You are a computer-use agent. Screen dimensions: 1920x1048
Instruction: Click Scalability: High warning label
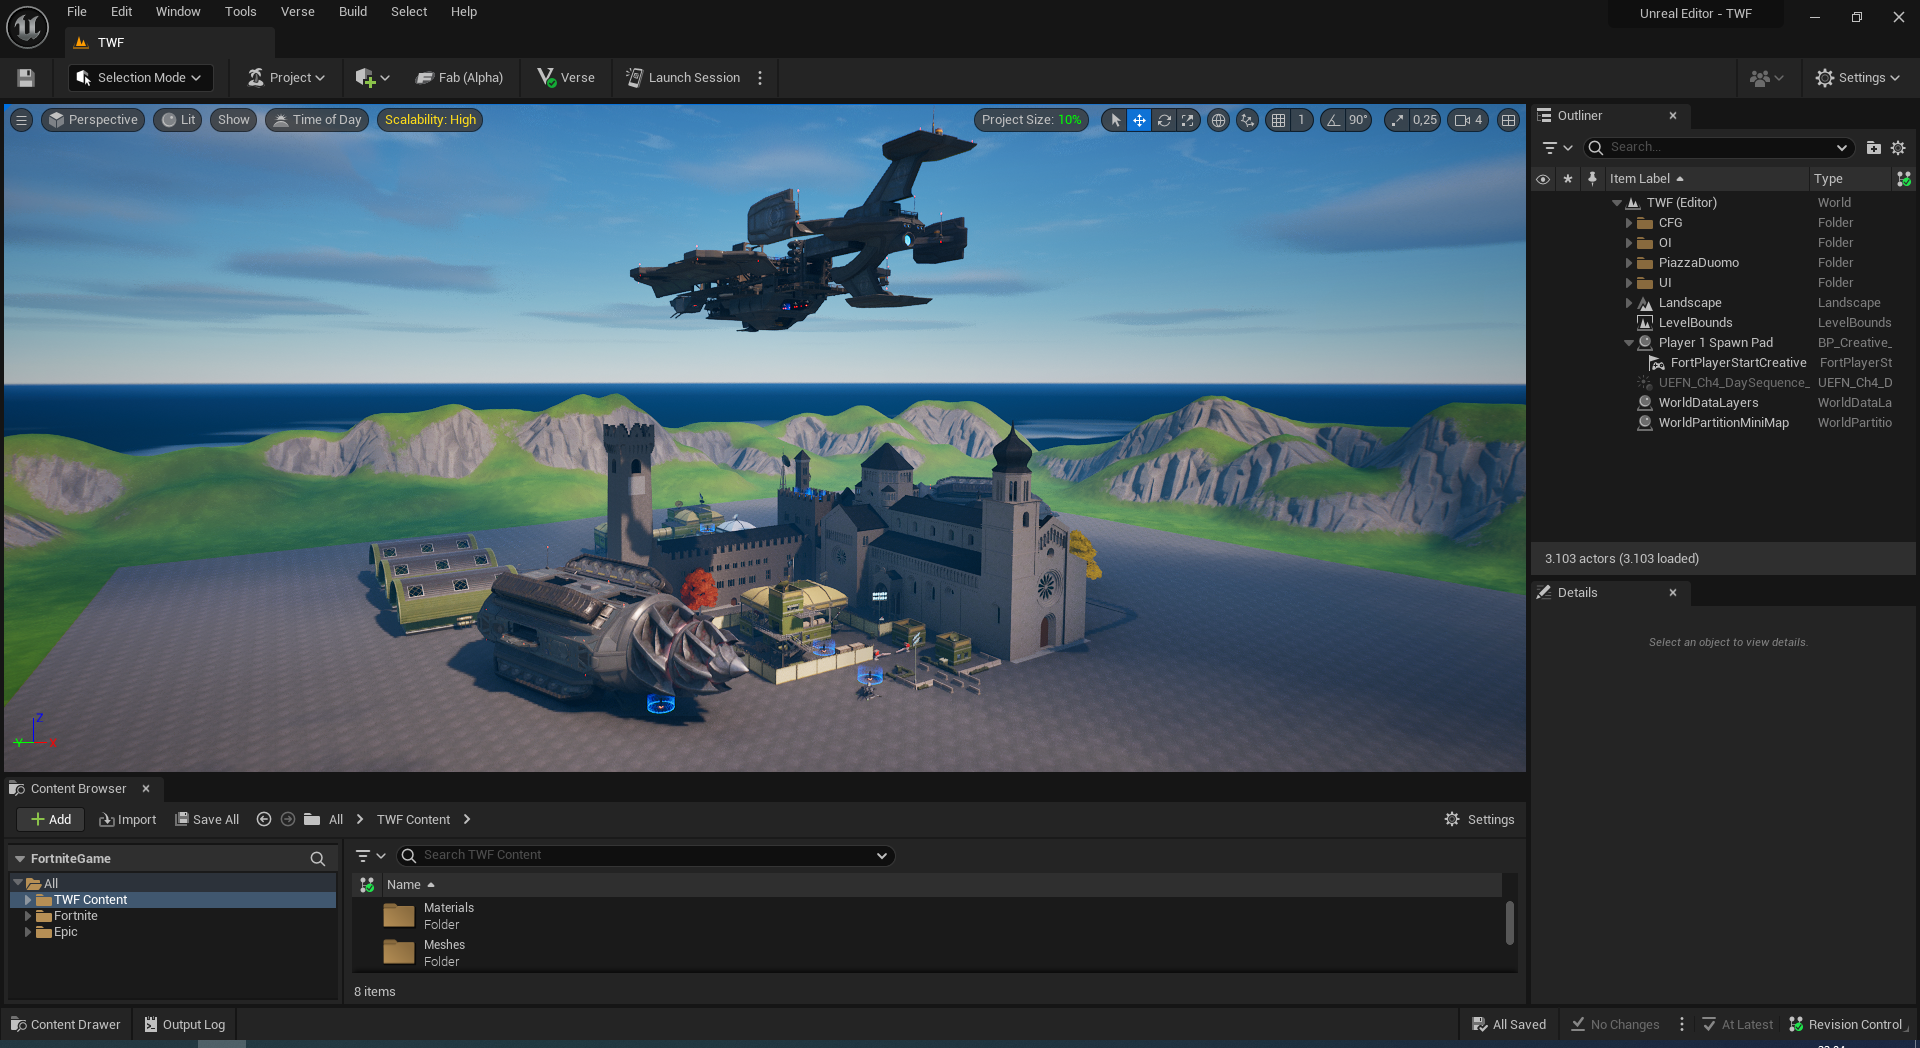point(430,120)
